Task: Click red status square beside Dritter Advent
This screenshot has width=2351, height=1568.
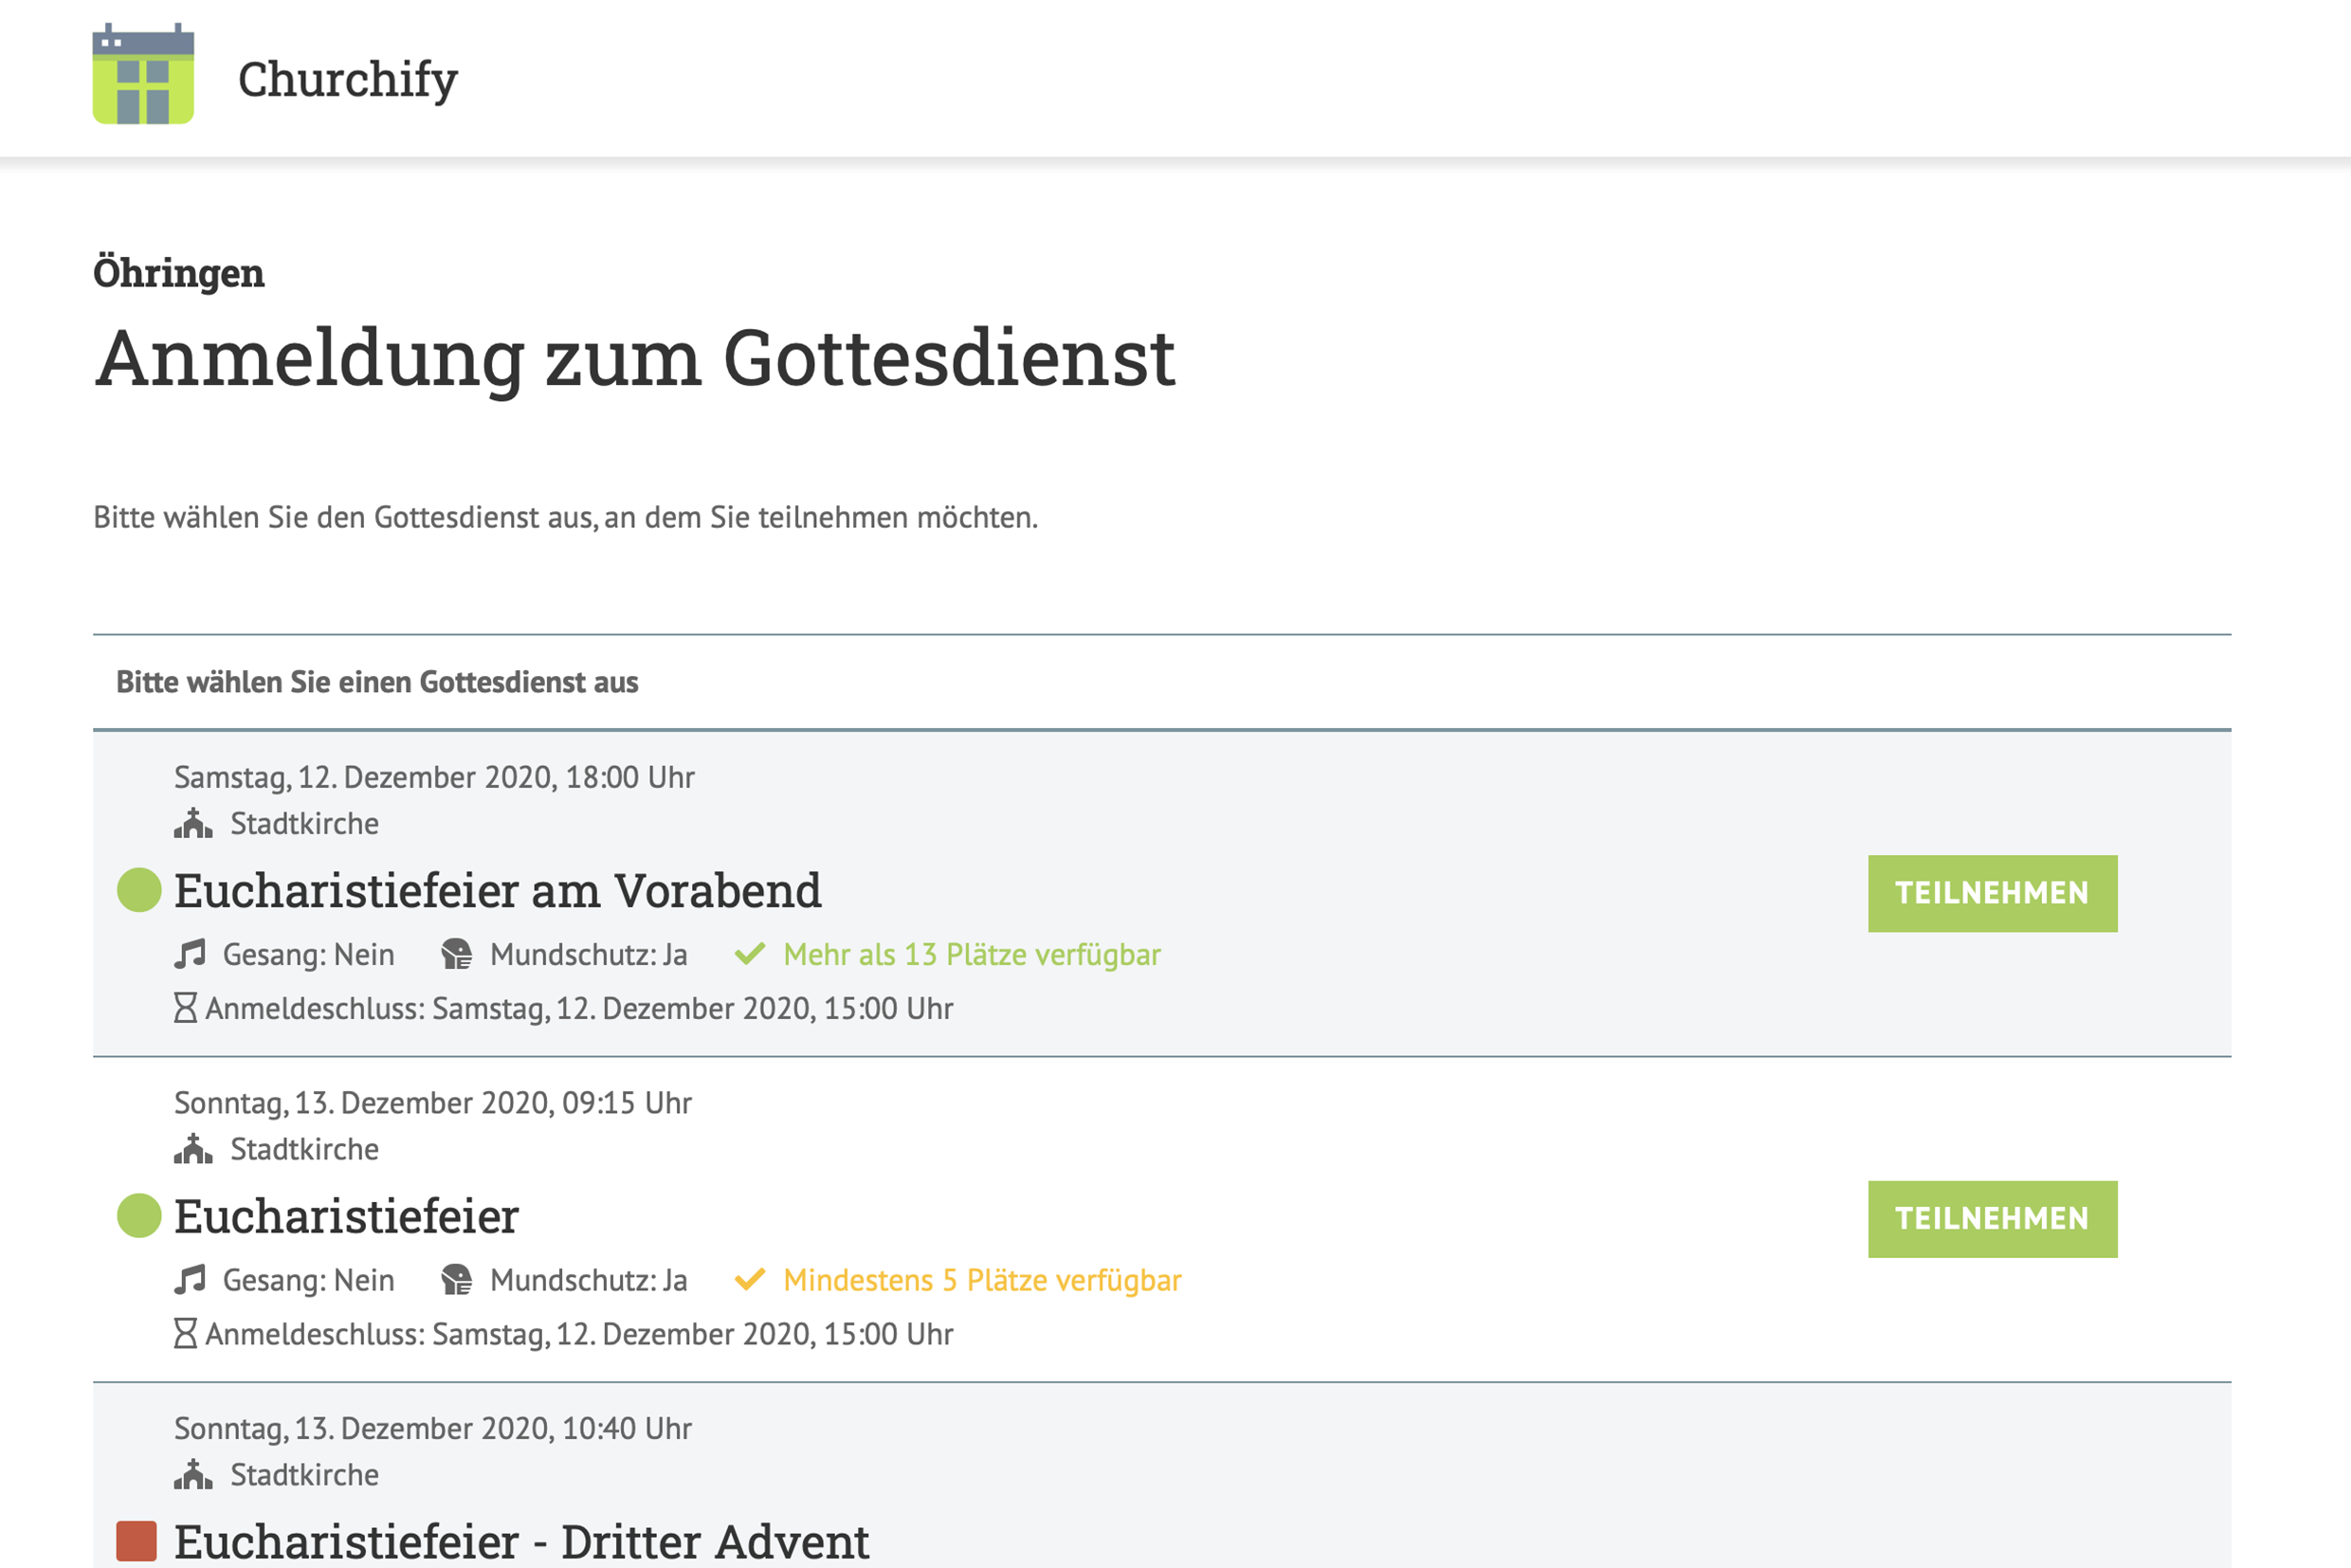Action: click(x=137, y=1541)
